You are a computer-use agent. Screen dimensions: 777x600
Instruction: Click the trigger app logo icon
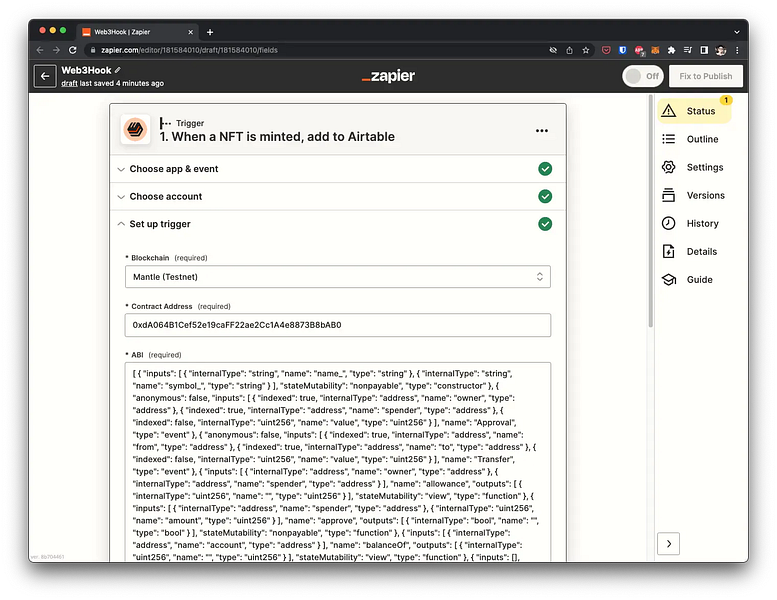tap(135, 130)
